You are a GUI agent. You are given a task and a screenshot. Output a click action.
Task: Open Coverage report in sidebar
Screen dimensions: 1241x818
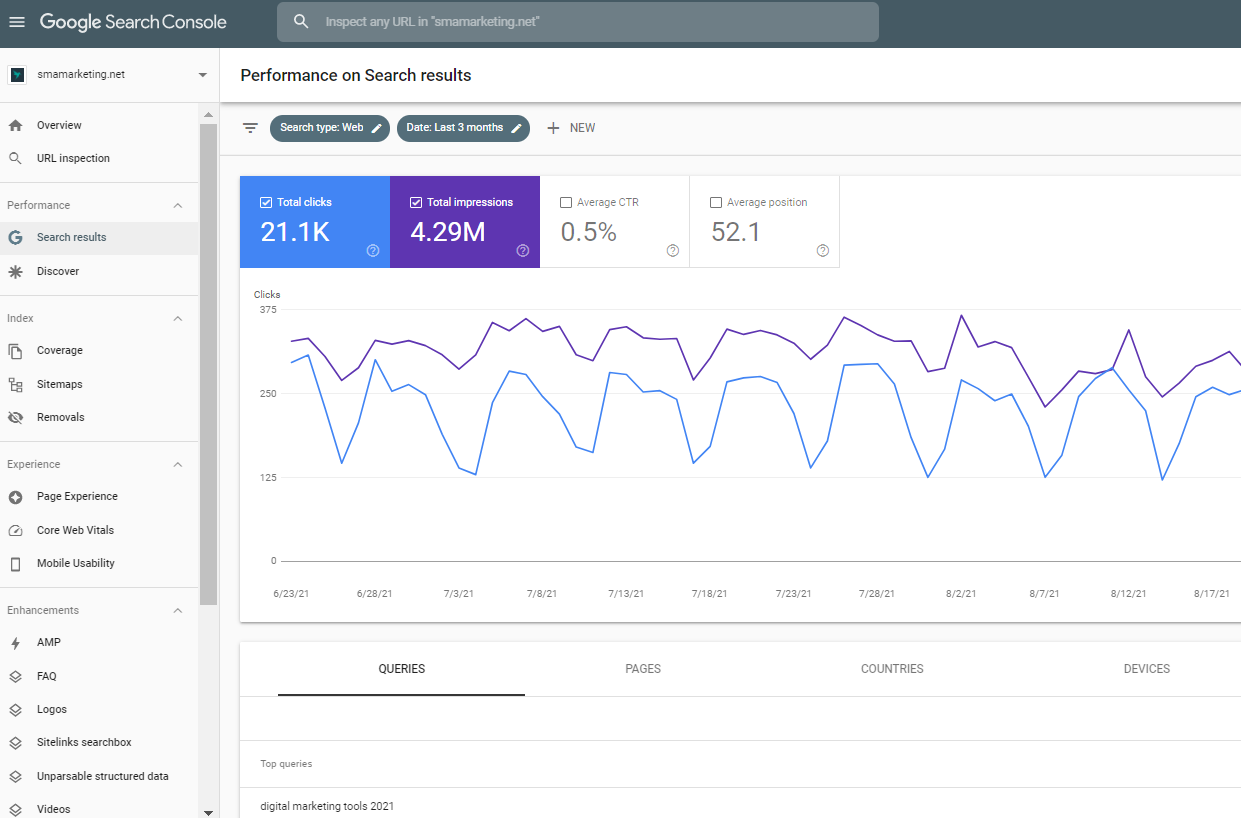click(99, 351)
